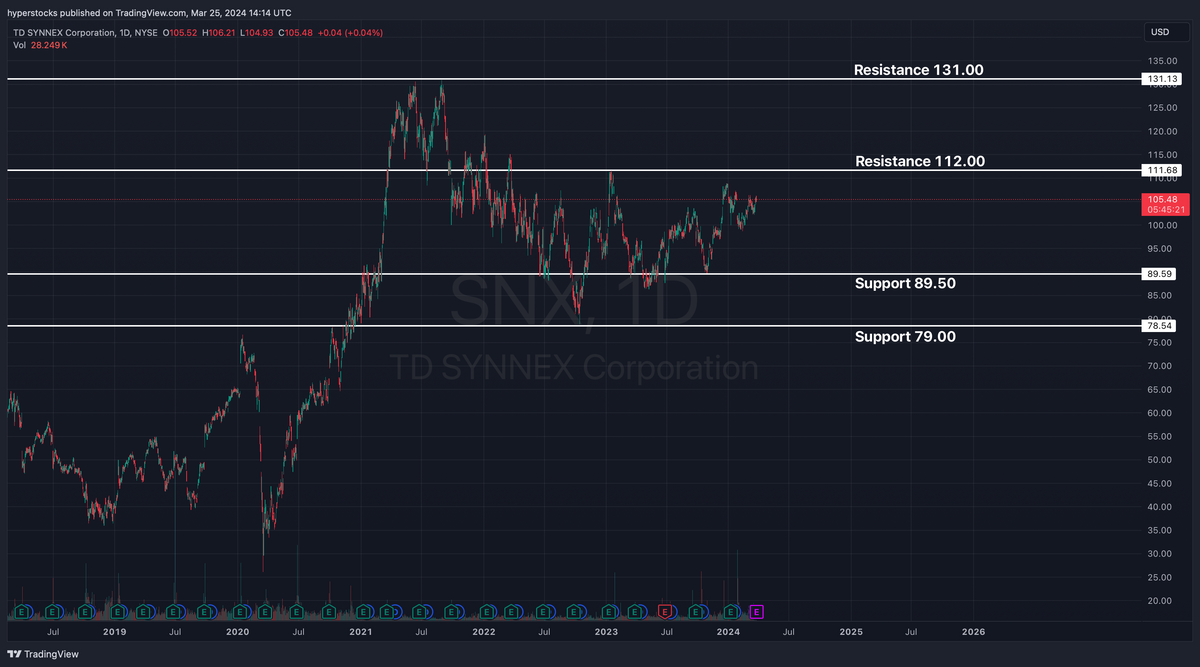Viewport: 1200px width, 667px height.
Task: Click the 131.13 price label on the right axis
Action: pos(1160,78)
